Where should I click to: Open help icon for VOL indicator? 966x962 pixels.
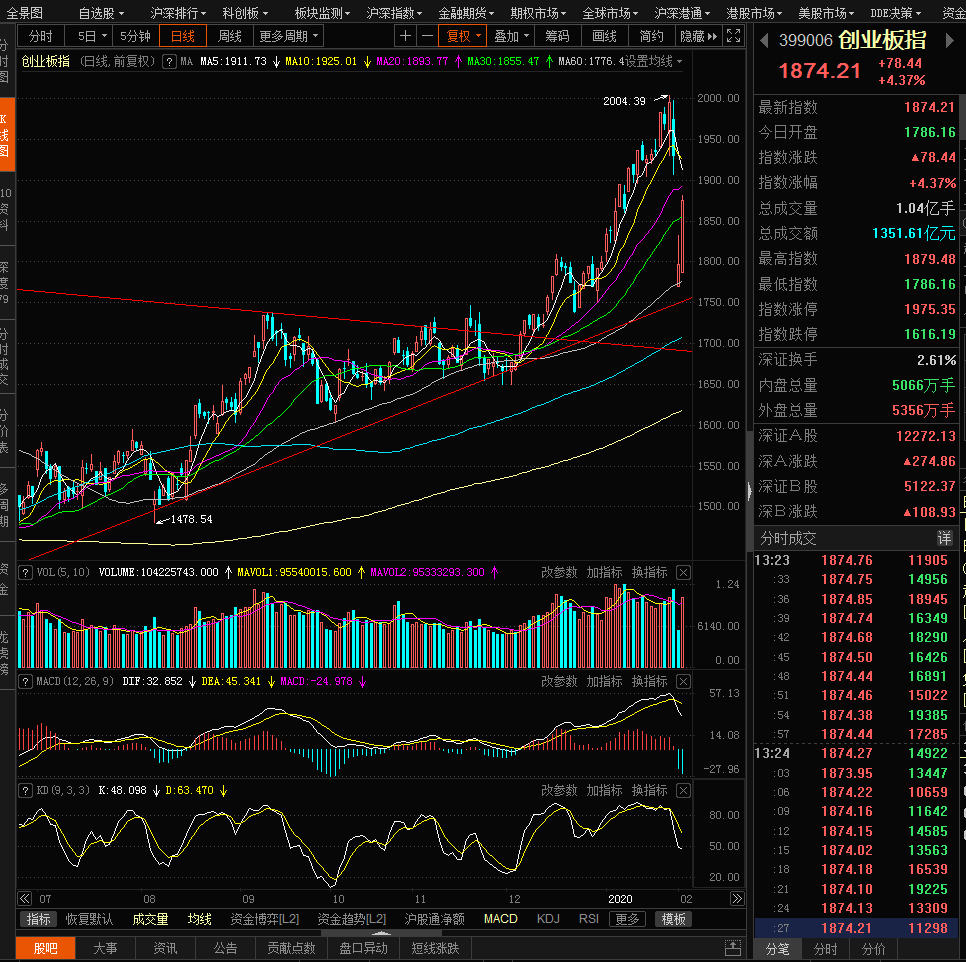tap(25, 573)
